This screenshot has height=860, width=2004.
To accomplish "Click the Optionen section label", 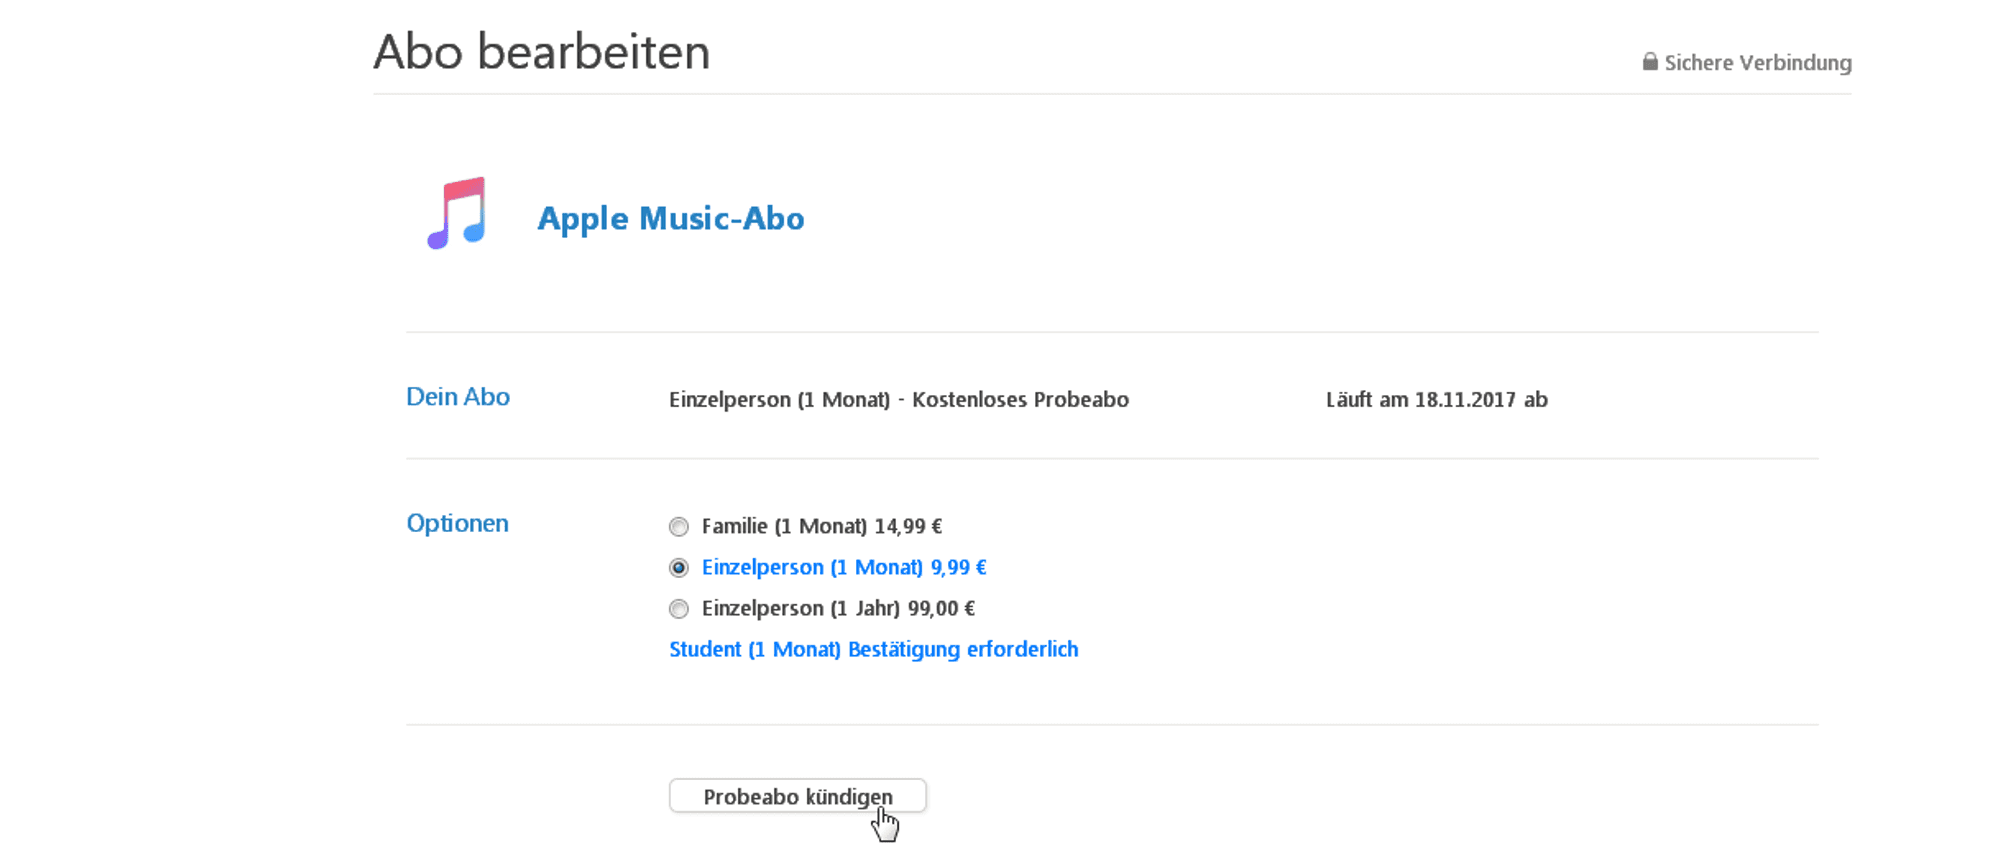I will point(456,523).
